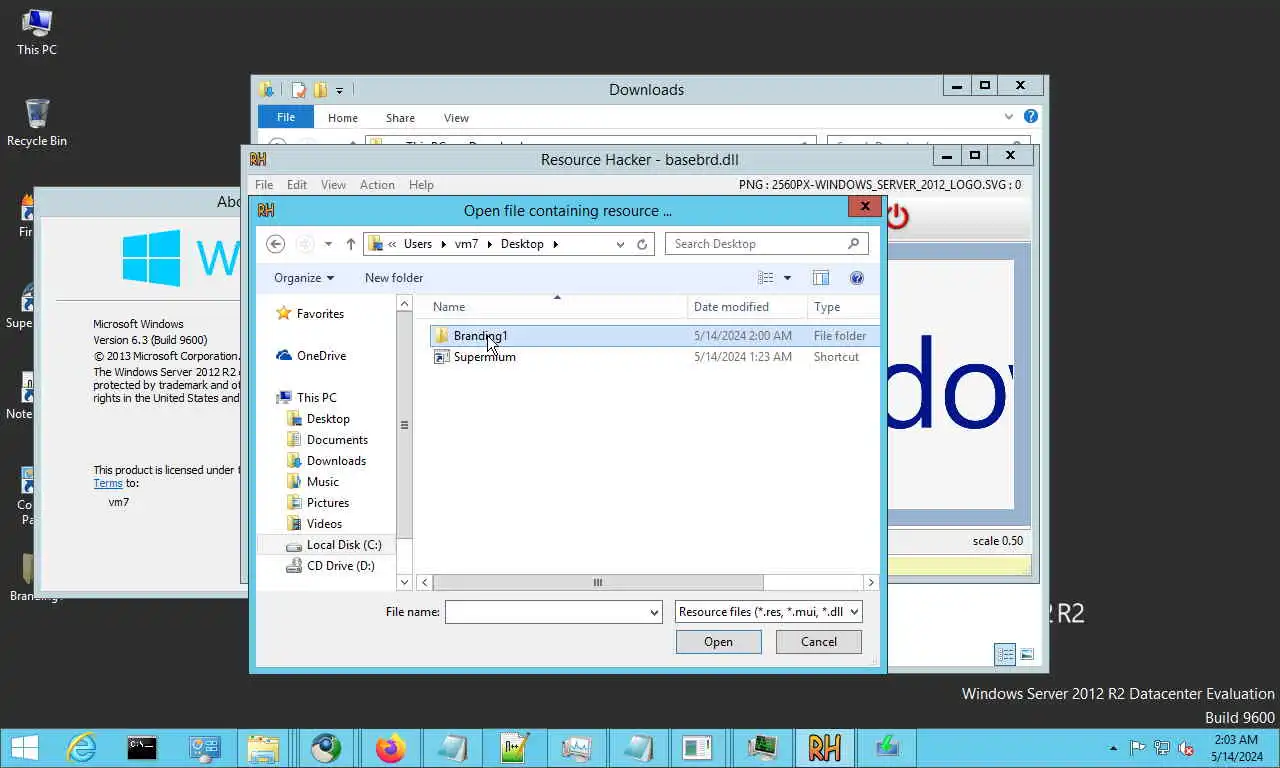Click navigation pane vertical scrollbar thumb
The height and width of the screenshot is (768, 1280).
404,425
